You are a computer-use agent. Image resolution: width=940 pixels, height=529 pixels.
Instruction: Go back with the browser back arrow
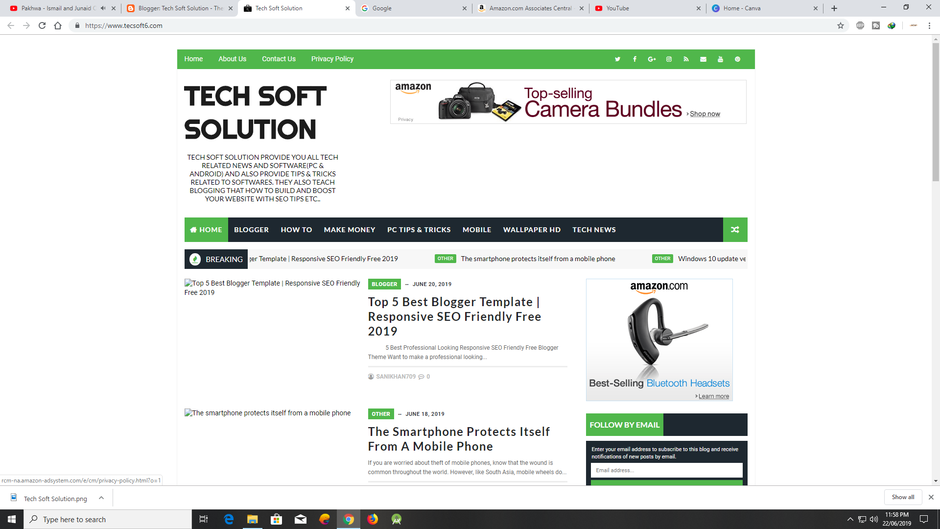[x=11, y=26]
